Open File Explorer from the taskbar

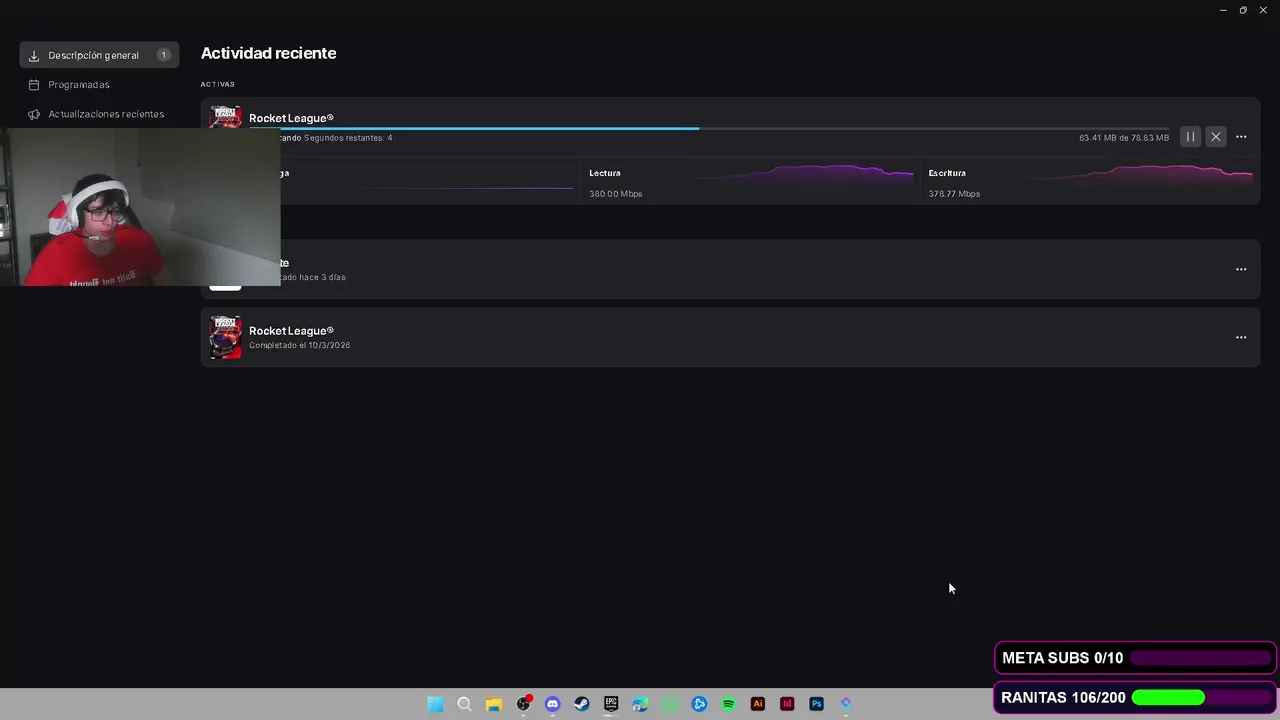493,704
